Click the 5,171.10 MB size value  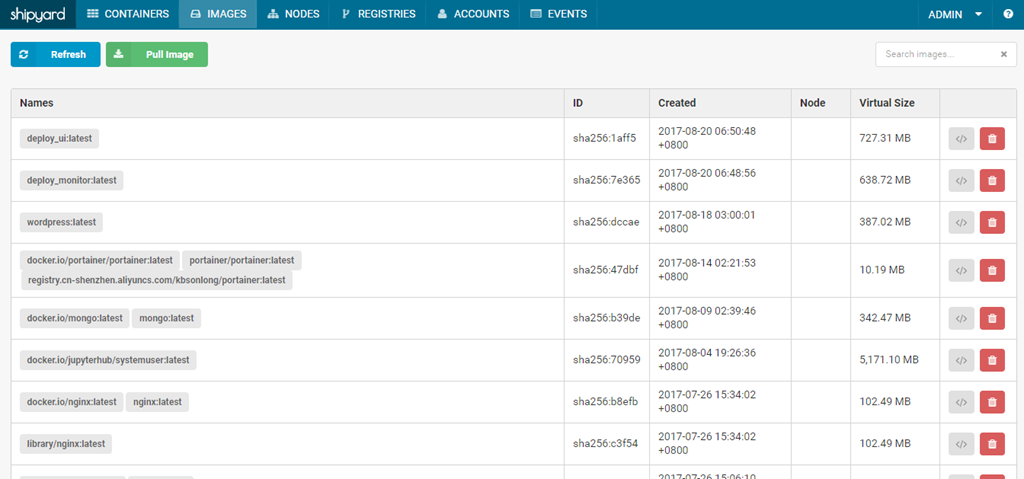[x=889, y=360]
